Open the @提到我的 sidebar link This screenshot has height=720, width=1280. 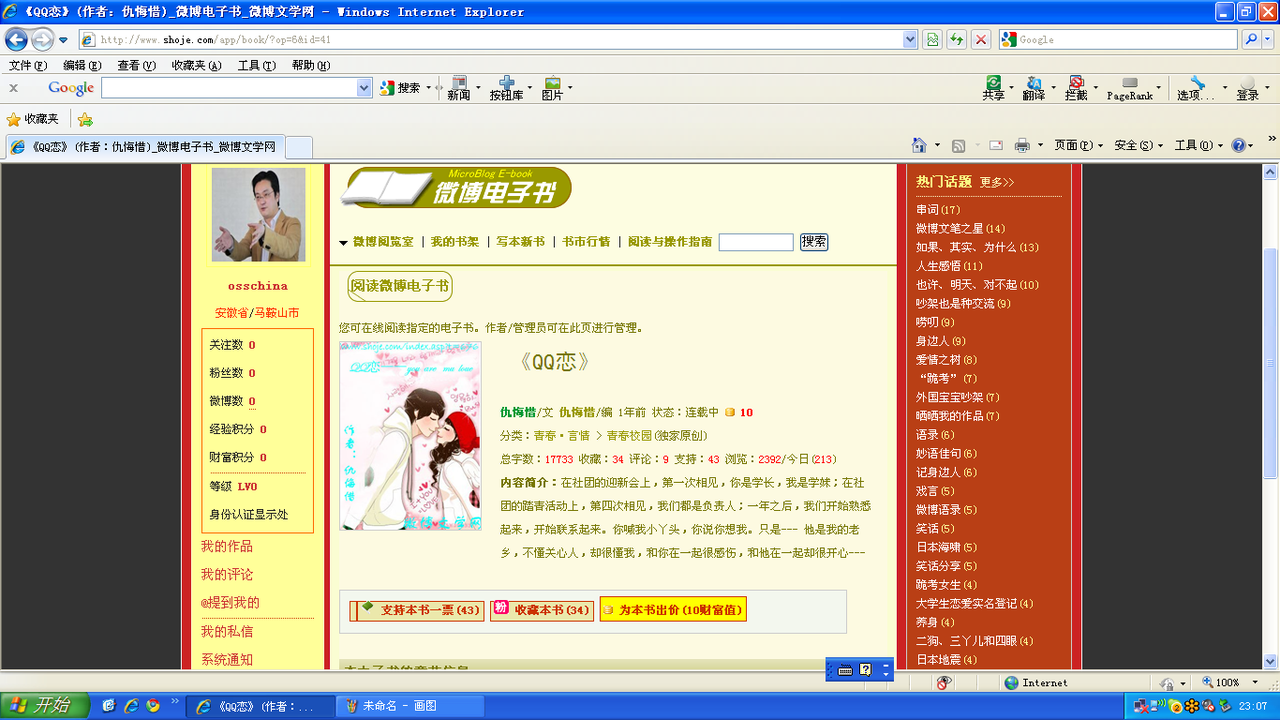point(230,602)
